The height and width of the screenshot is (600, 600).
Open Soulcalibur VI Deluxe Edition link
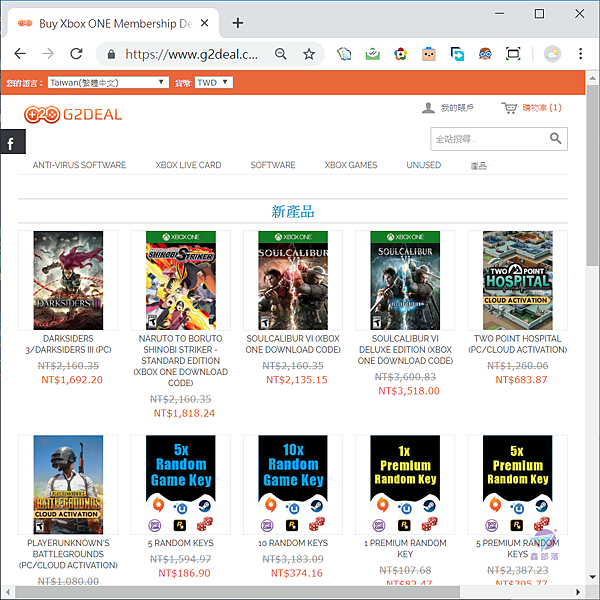405,349
